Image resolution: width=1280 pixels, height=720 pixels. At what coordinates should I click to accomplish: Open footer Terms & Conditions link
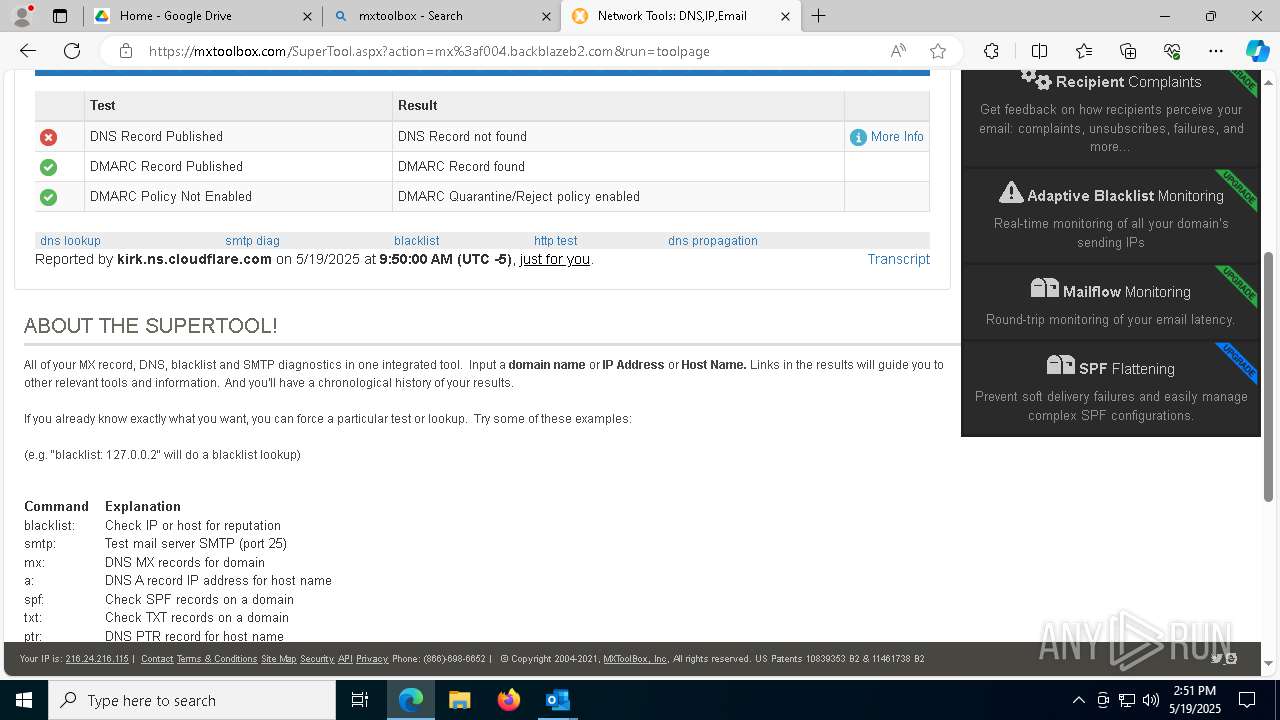217,659
